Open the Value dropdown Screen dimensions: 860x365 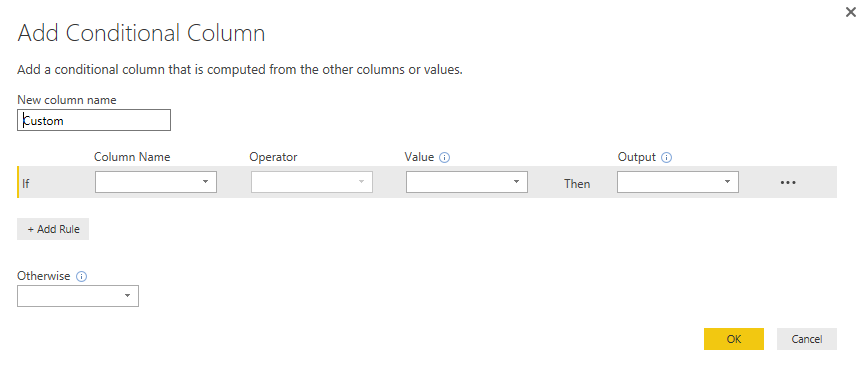(467, 182)
